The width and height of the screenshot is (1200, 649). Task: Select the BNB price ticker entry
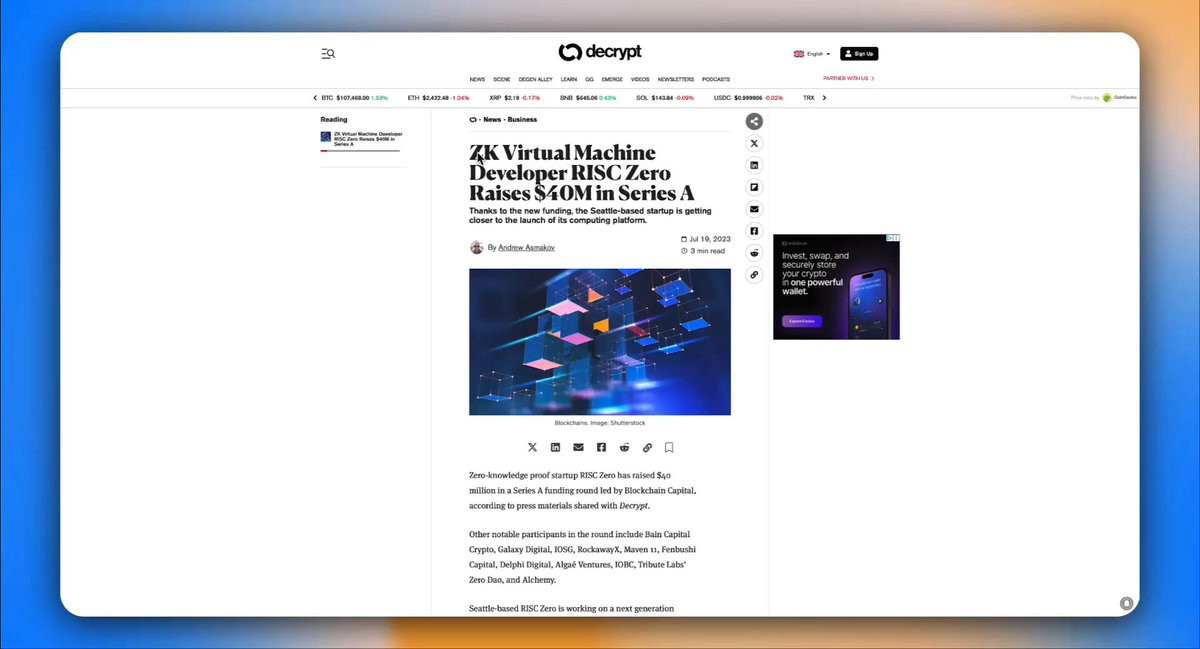point(588,98)
